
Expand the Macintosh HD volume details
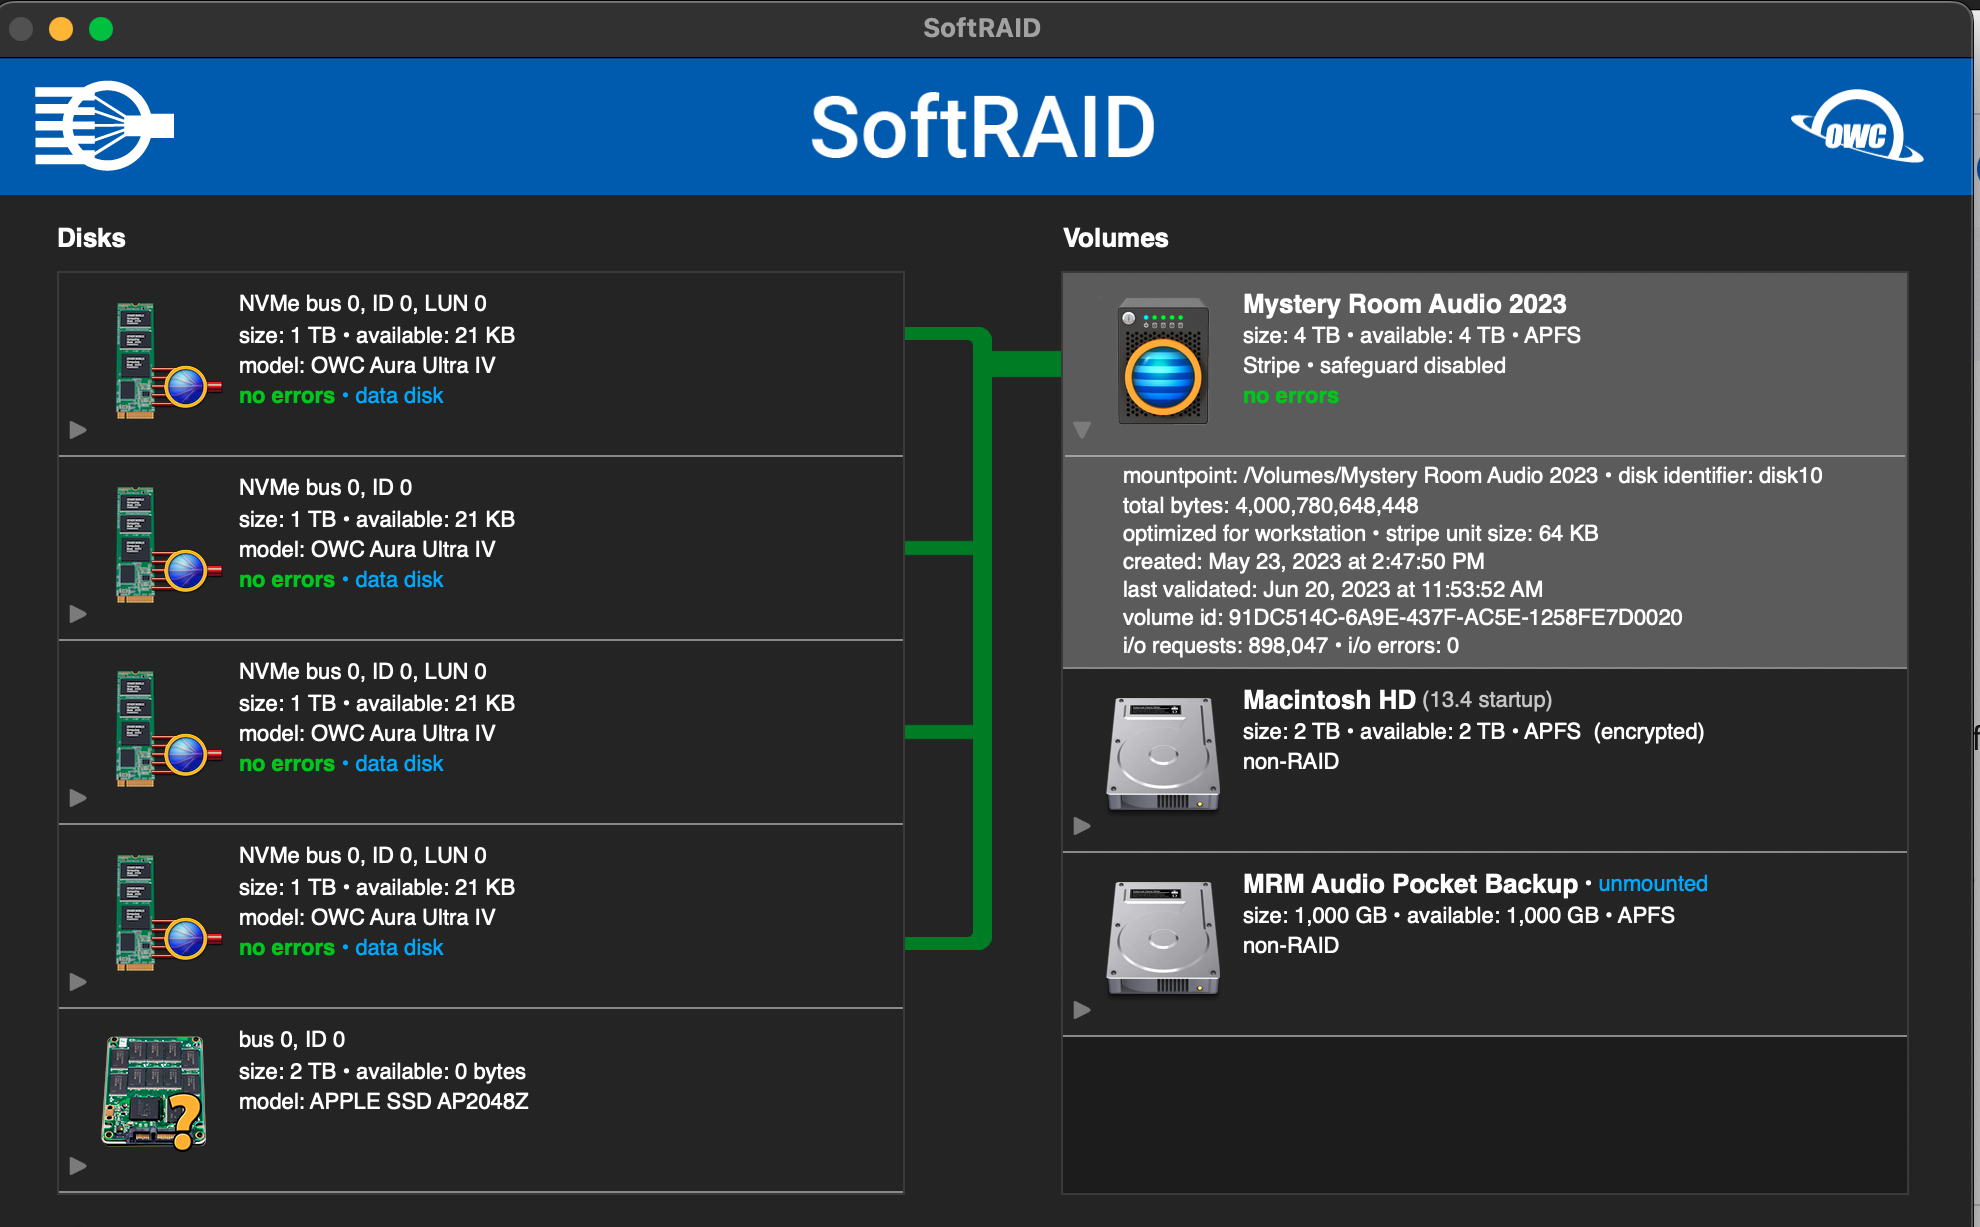click(1081, 826)
